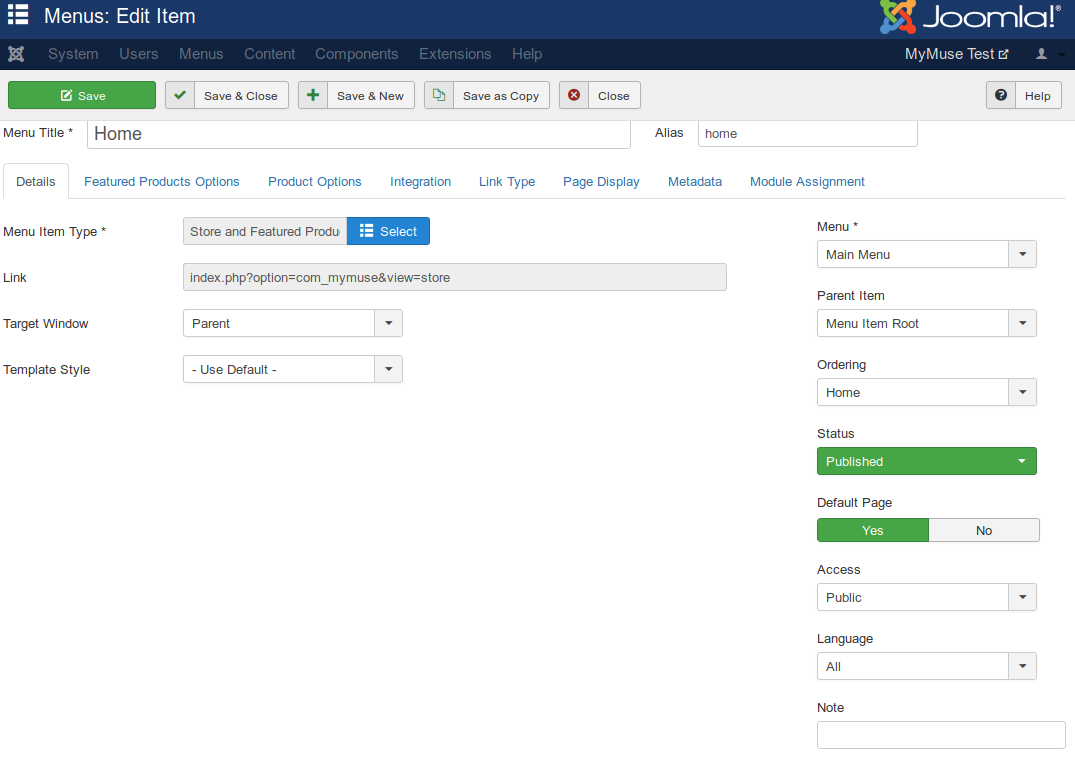The width and height of the screenshot is (1075, 767).
Task: Open the Extensions menu
Action: (455, 54)
